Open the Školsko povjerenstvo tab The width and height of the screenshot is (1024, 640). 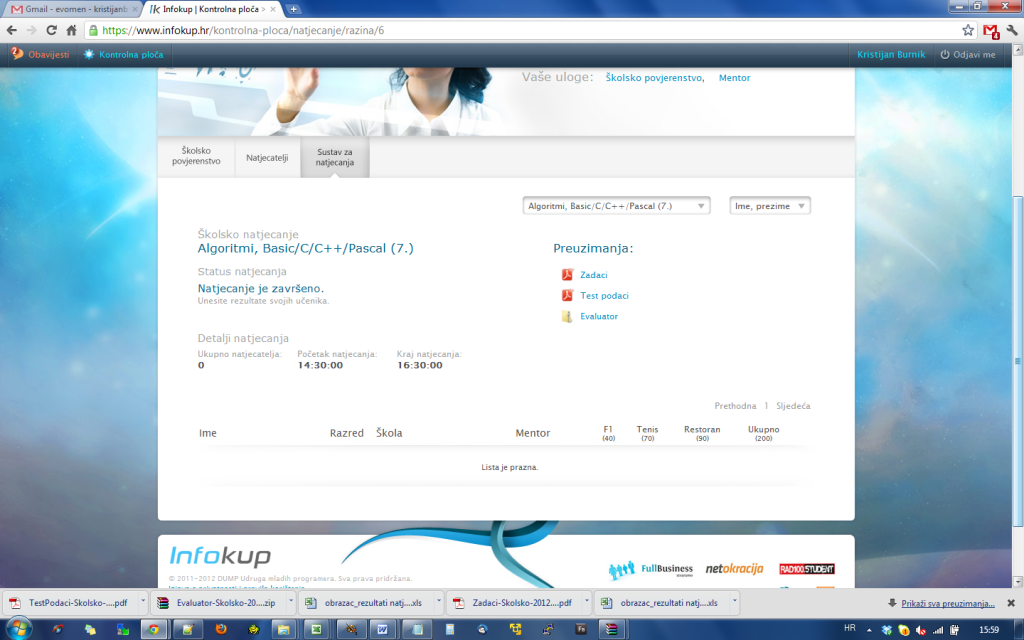[x=196, y=155]
